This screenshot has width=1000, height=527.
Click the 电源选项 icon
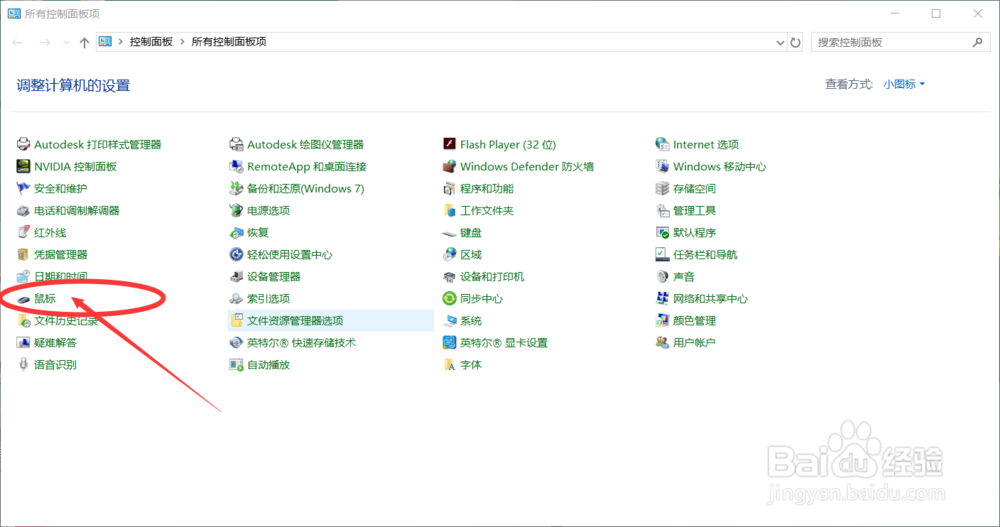tap(236, 211)
